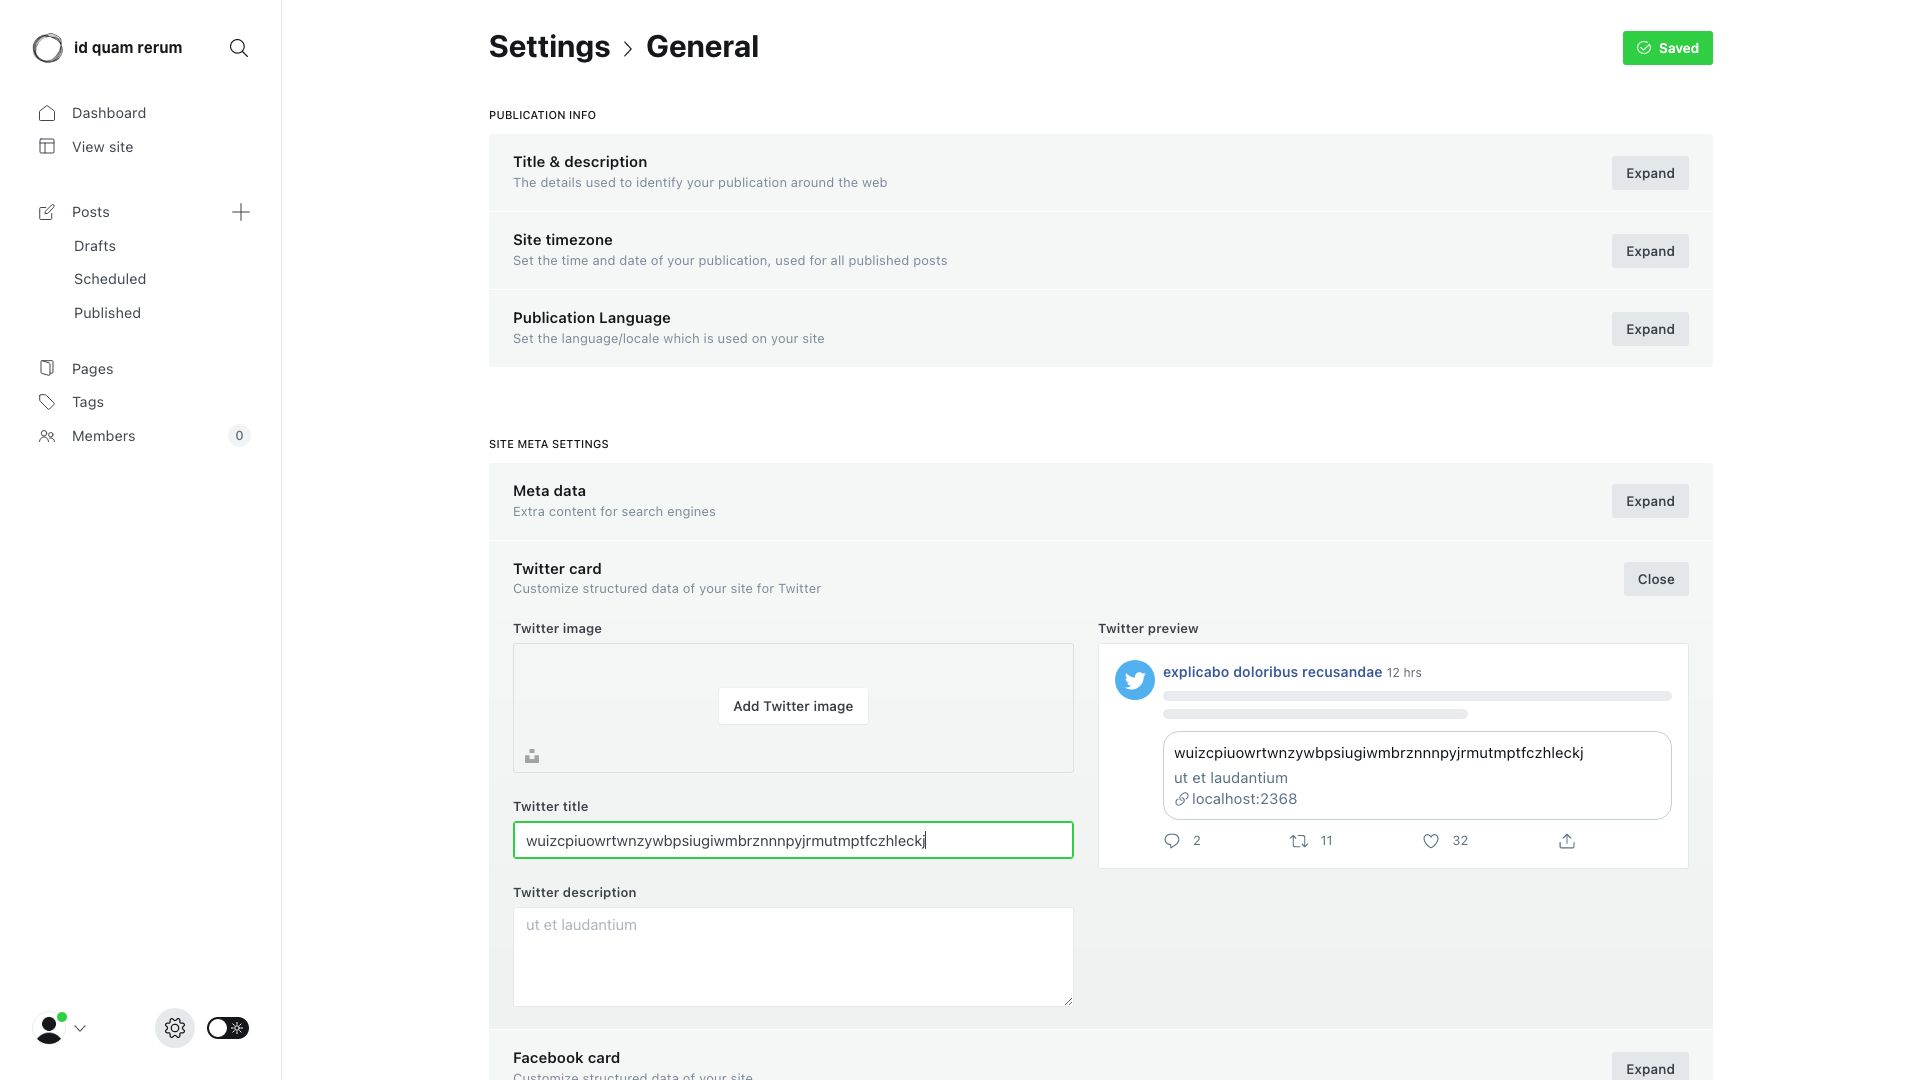Viewport: 1920px width, 1080px height.
Task: Click the heart icon in Twitter preview
Action: pyautogui.click(x=1431, y=841)
